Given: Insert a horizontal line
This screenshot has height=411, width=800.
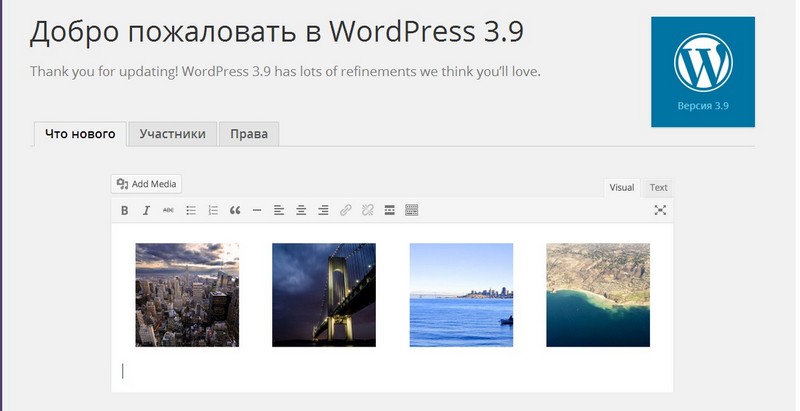Looking at the screenshot, I should 257,210.
